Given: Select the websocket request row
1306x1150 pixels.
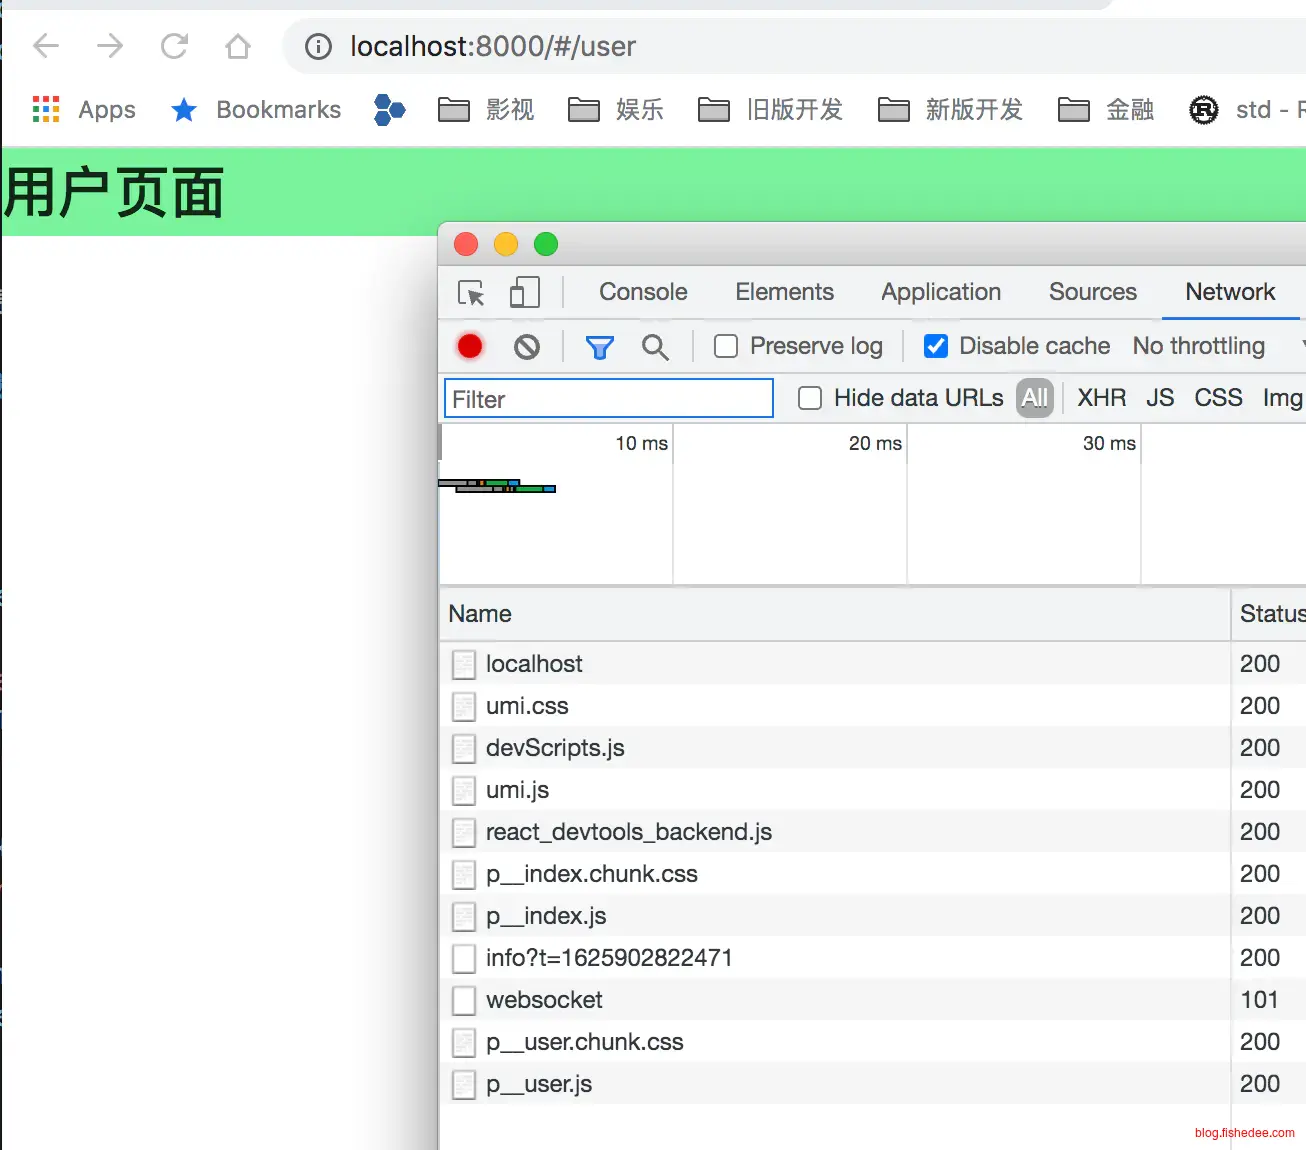Looking at the screenshot, I should 544,1000.
